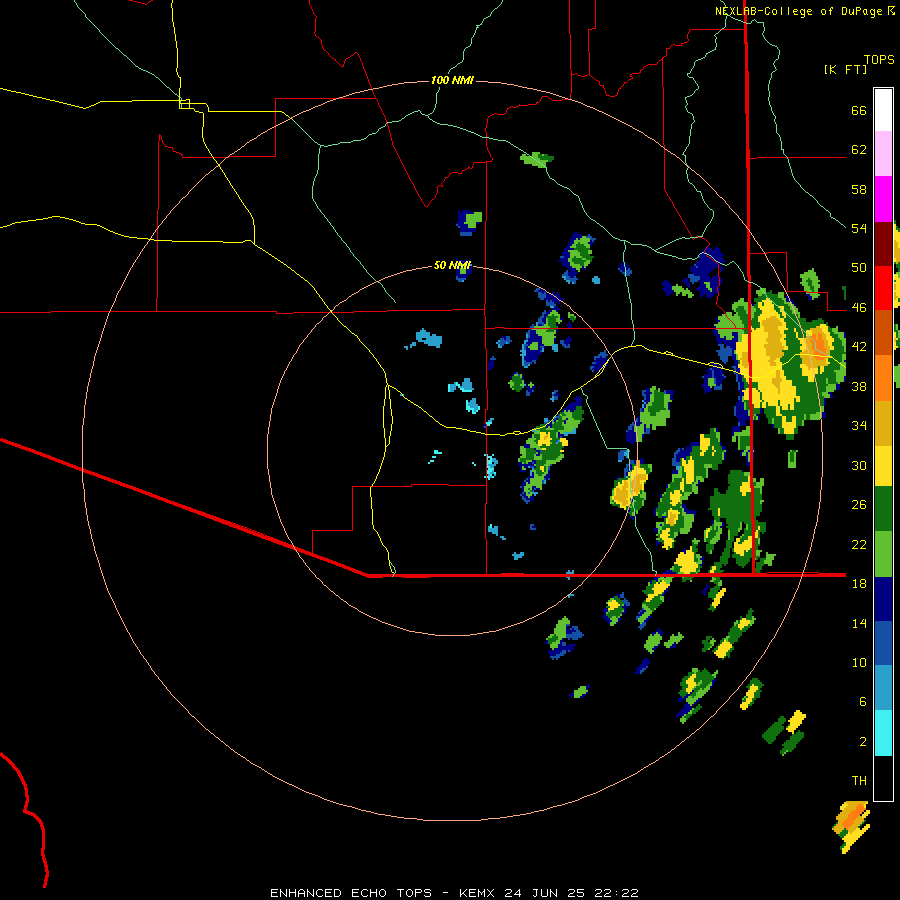Pick the magenta band in the echo tops scale
This screenshot has height=900, width=900.
883,199
